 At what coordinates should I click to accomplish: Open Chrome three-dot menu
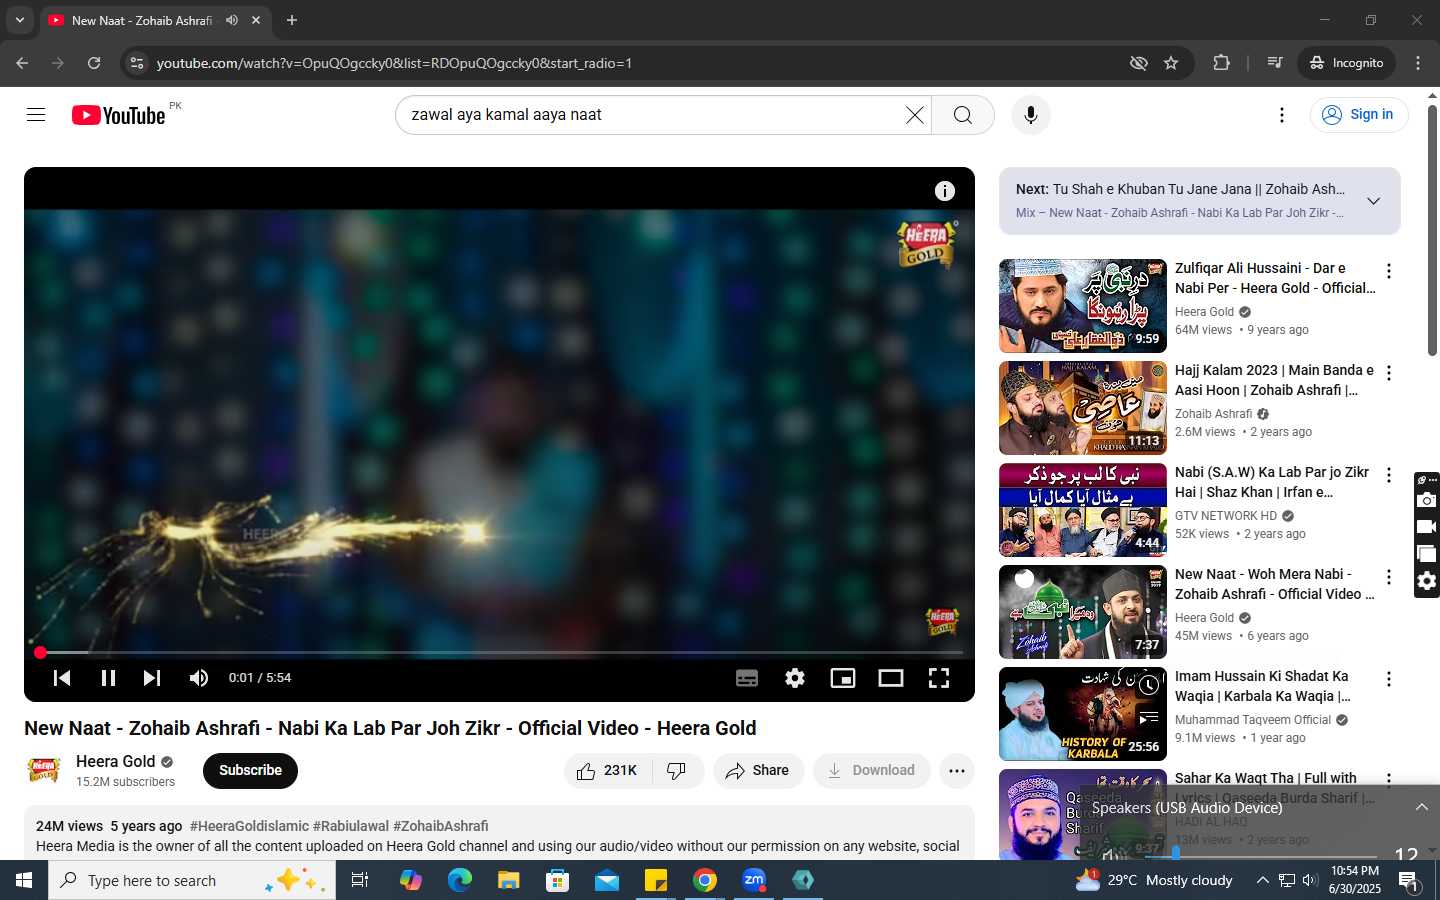pos(1418,63)
